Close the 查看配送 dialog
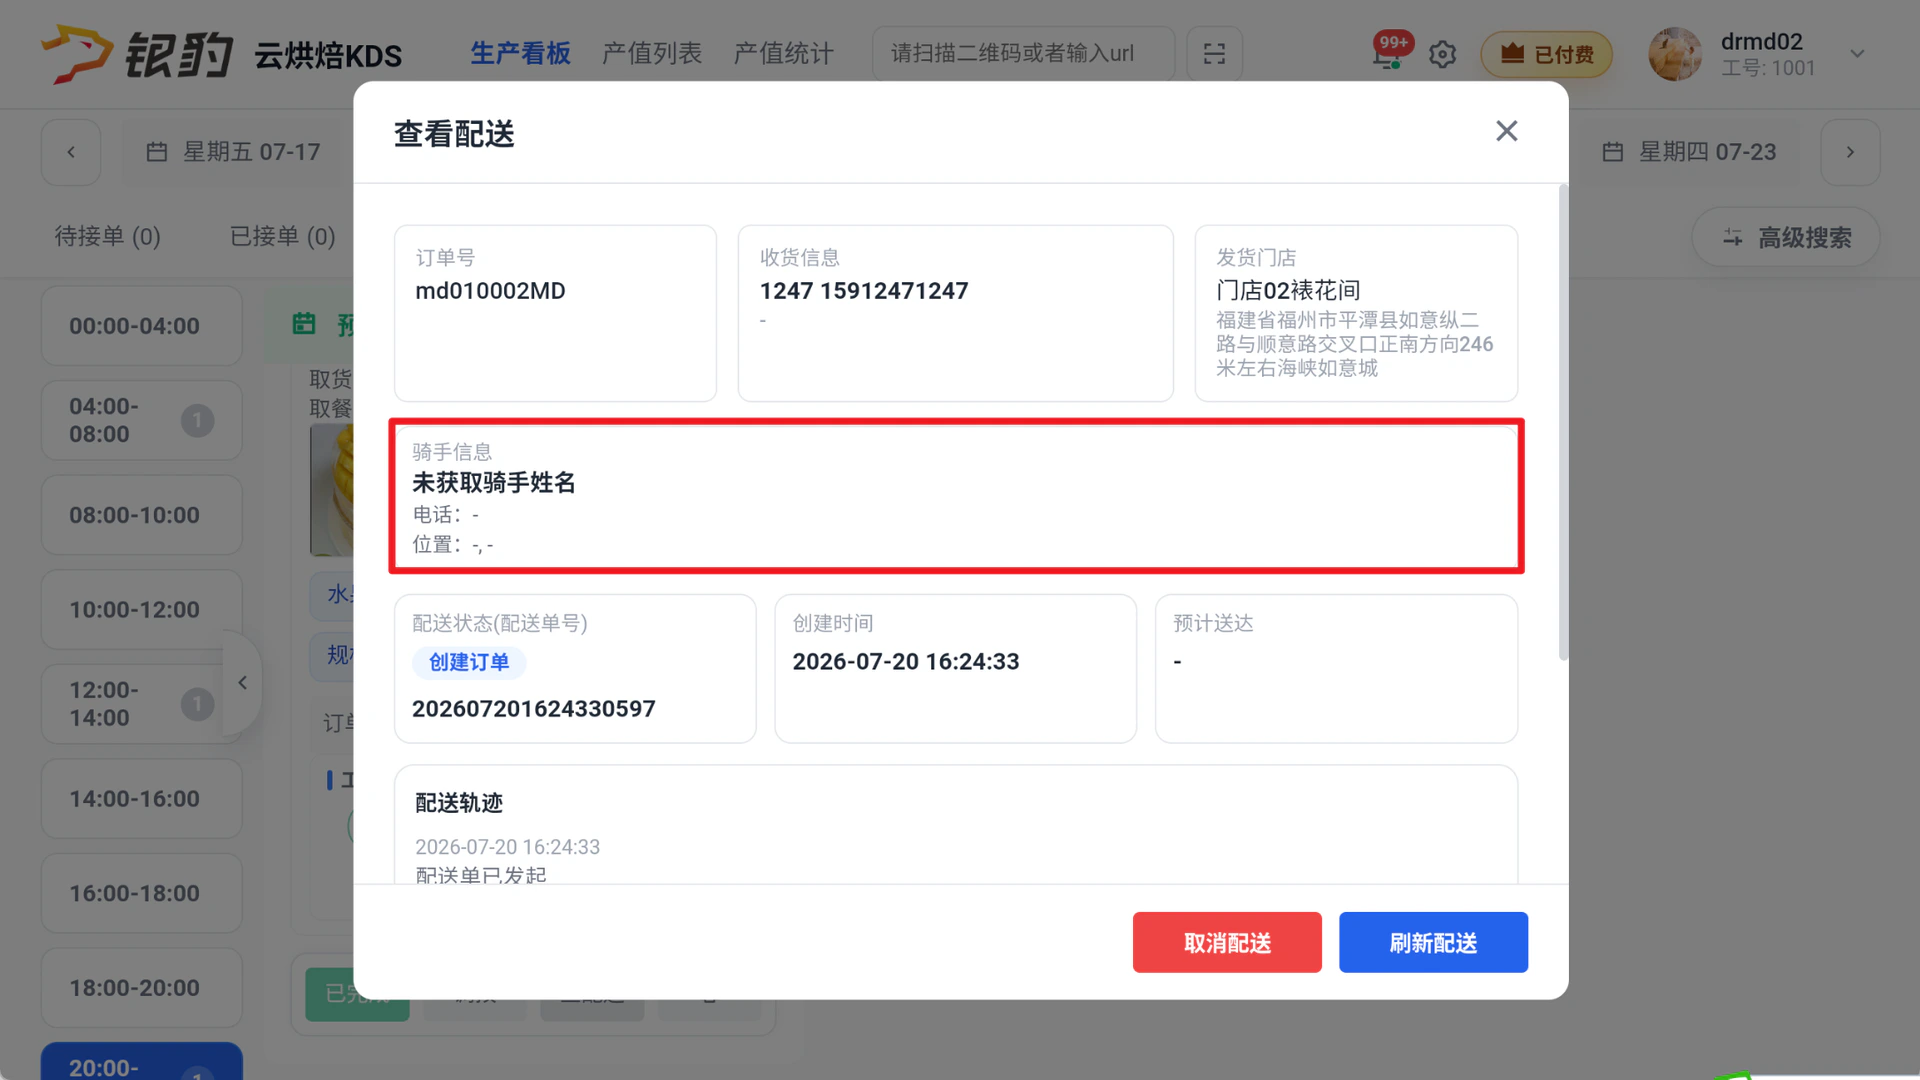Screen dimensions: 1920x1080 point(1506,131)
